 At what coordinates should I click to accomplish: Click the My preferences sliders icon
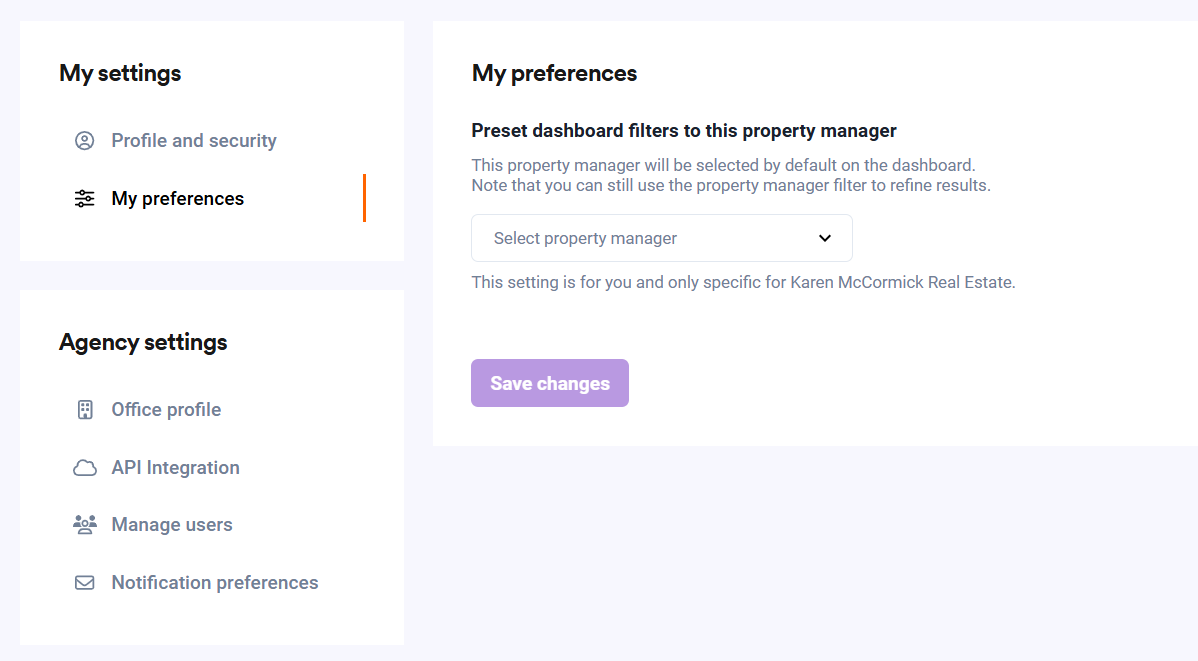pos(84,199)
